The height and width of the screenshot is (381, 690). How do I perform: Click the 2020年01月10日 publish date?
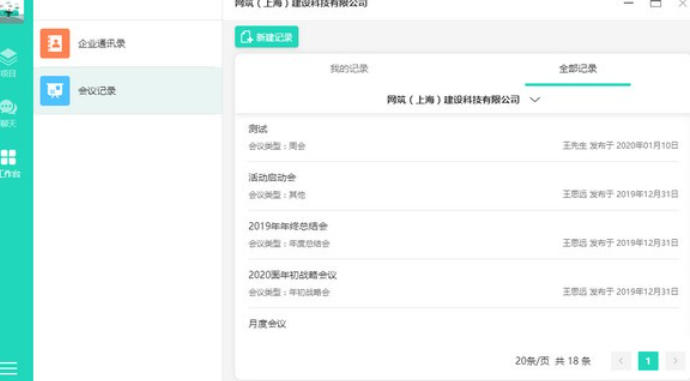click(x=647, y=146)
